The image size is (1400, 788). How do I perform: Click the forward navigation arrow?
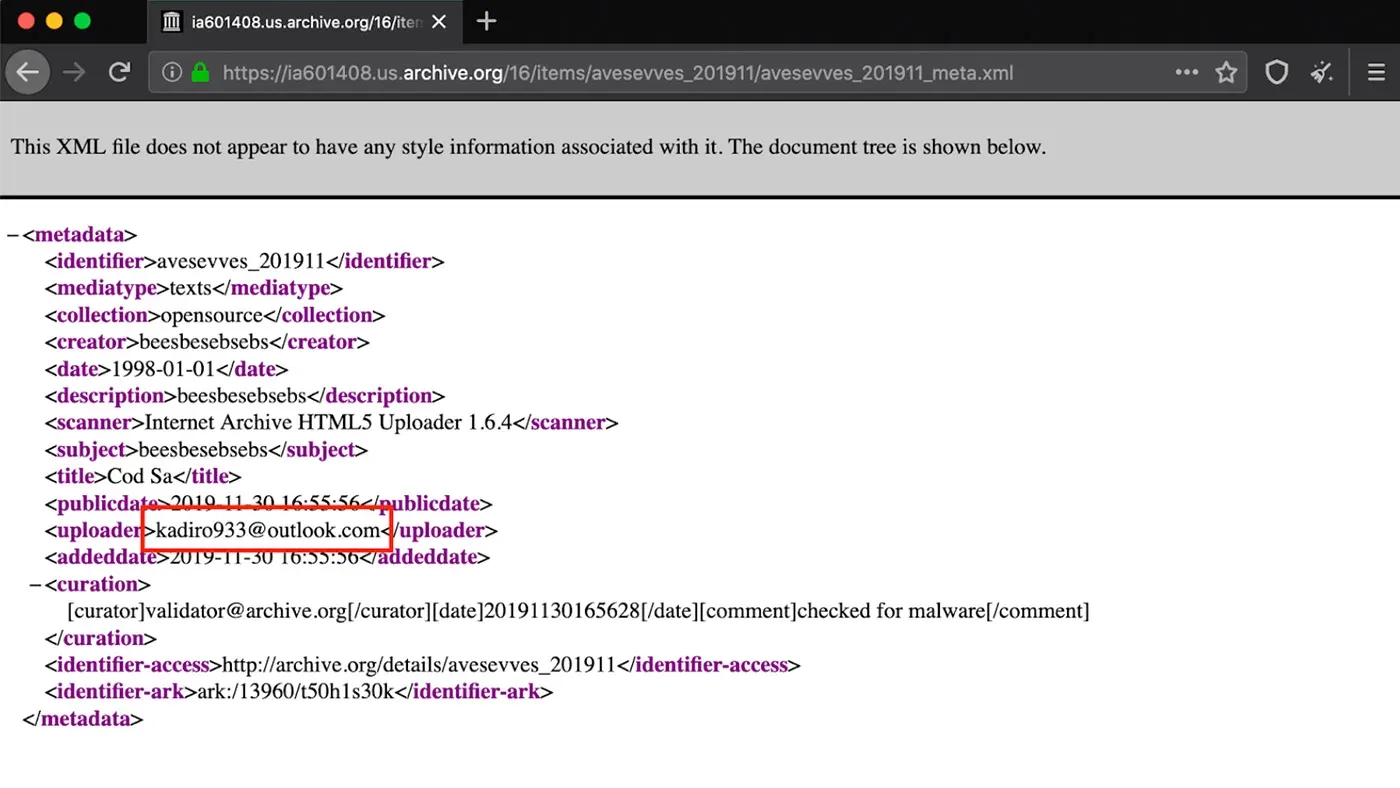point(74,72)
